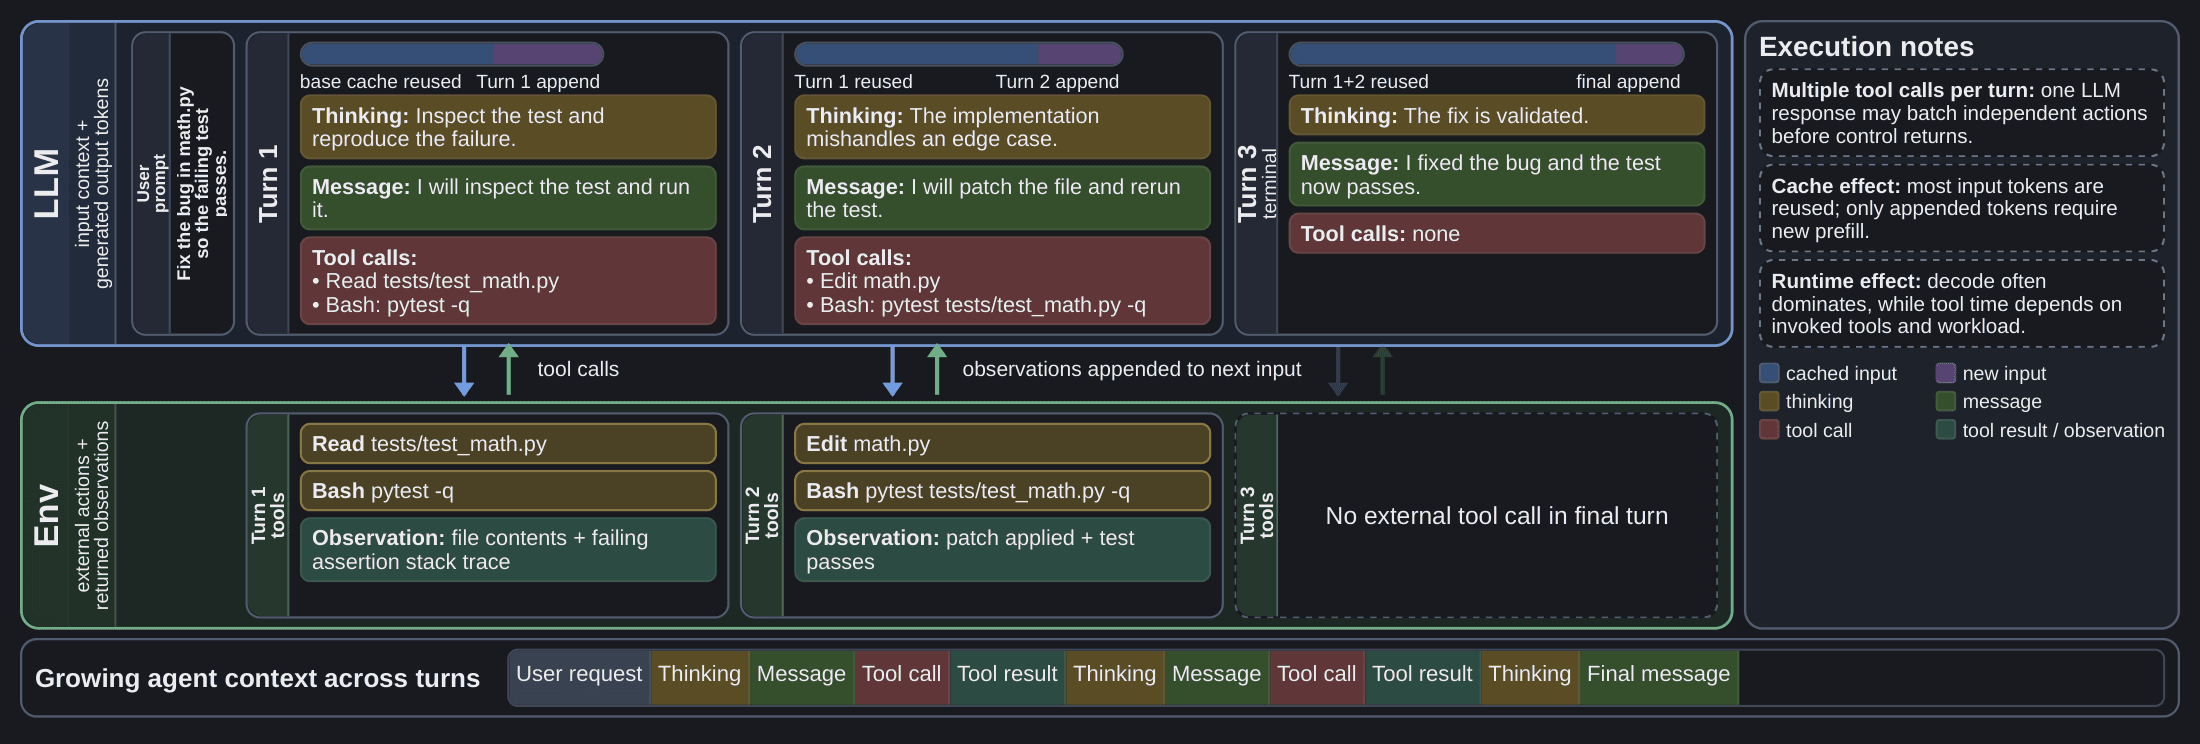Screen dimensions: 2200x744
Task: Click the 'Turn 2 append' label
Action: coord(1057,81)
